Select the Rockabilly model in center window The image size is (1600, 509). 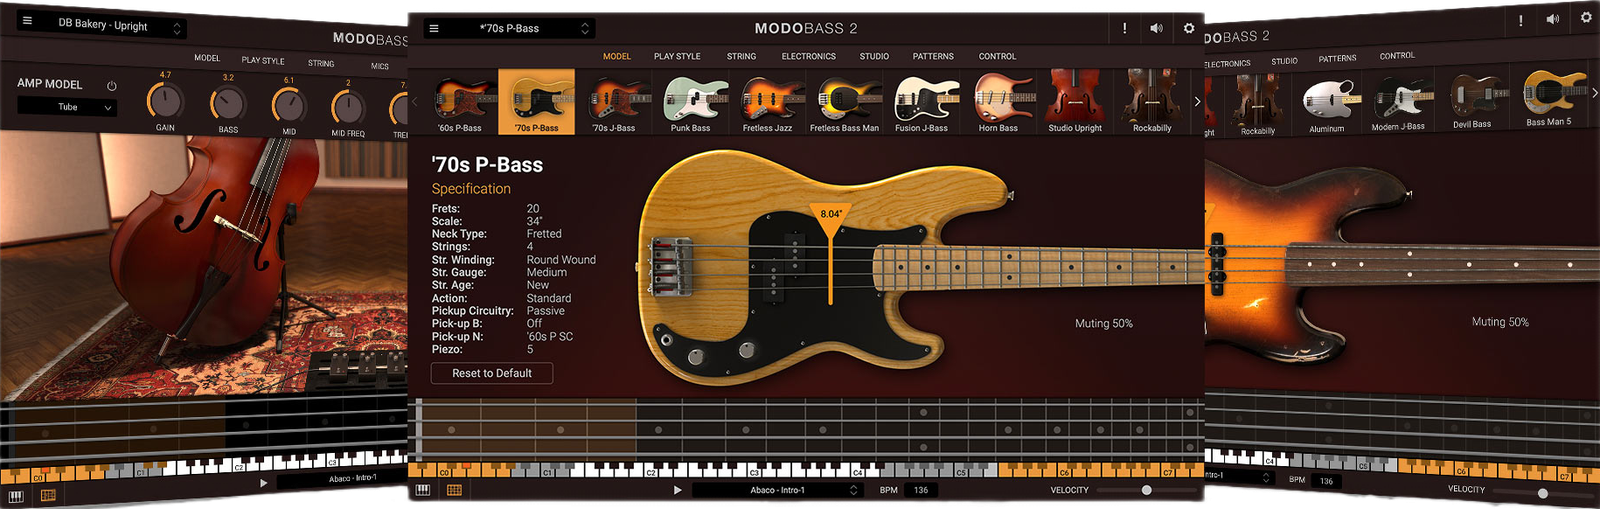point(1152,102)
